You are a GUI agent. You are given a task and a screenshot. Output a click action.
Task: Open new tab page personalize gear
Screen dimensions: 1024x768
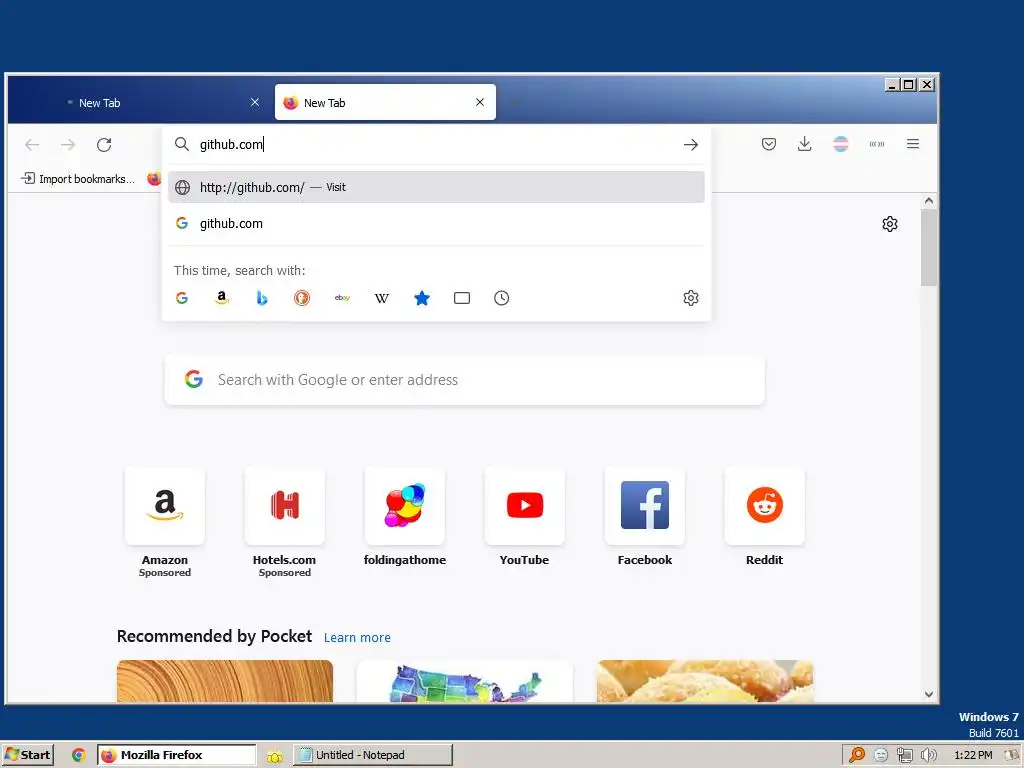[889, 224]
